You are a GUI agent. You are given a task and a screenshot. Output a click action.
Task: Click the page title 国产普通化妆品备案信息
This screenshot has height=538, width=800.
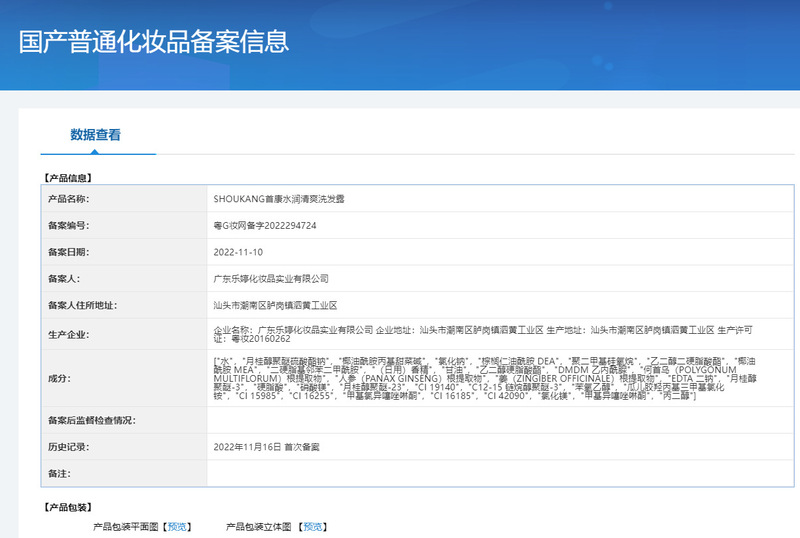coord(154,41)
